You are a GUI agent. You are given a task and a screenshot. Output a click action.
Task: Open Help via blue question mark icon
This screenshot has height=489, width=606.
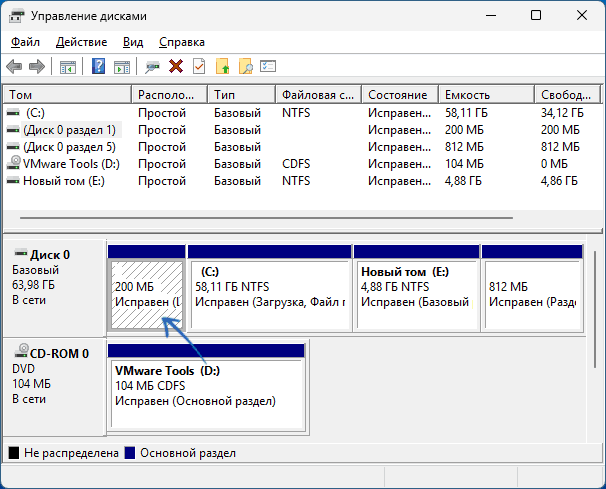click(x=99, y=66)
